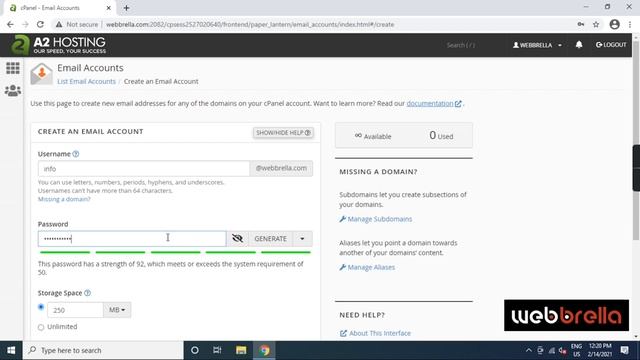Reload the browser page
The height and width of the screenshot is (360, 640).
pyautogui.click(x=40, y=24)
